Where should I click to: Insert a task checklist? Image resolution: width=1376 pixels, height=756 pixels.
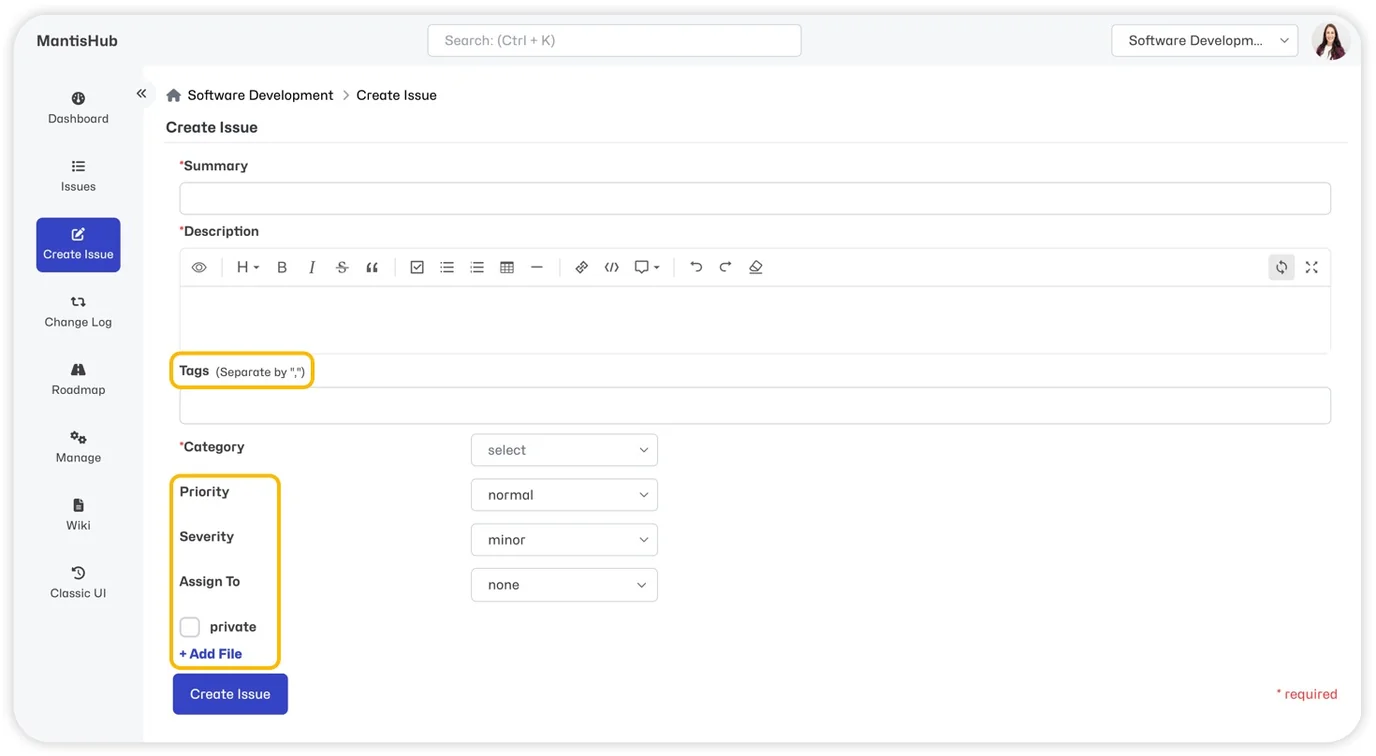tap(417, 268)
